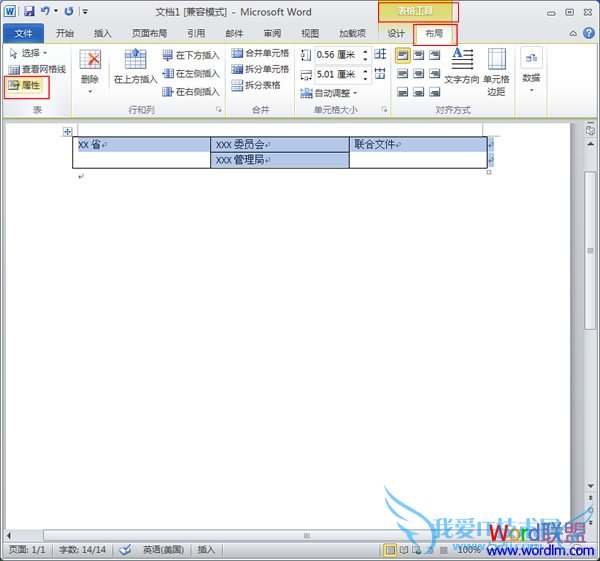Select Align Bottom Right icon

point(435,92)
